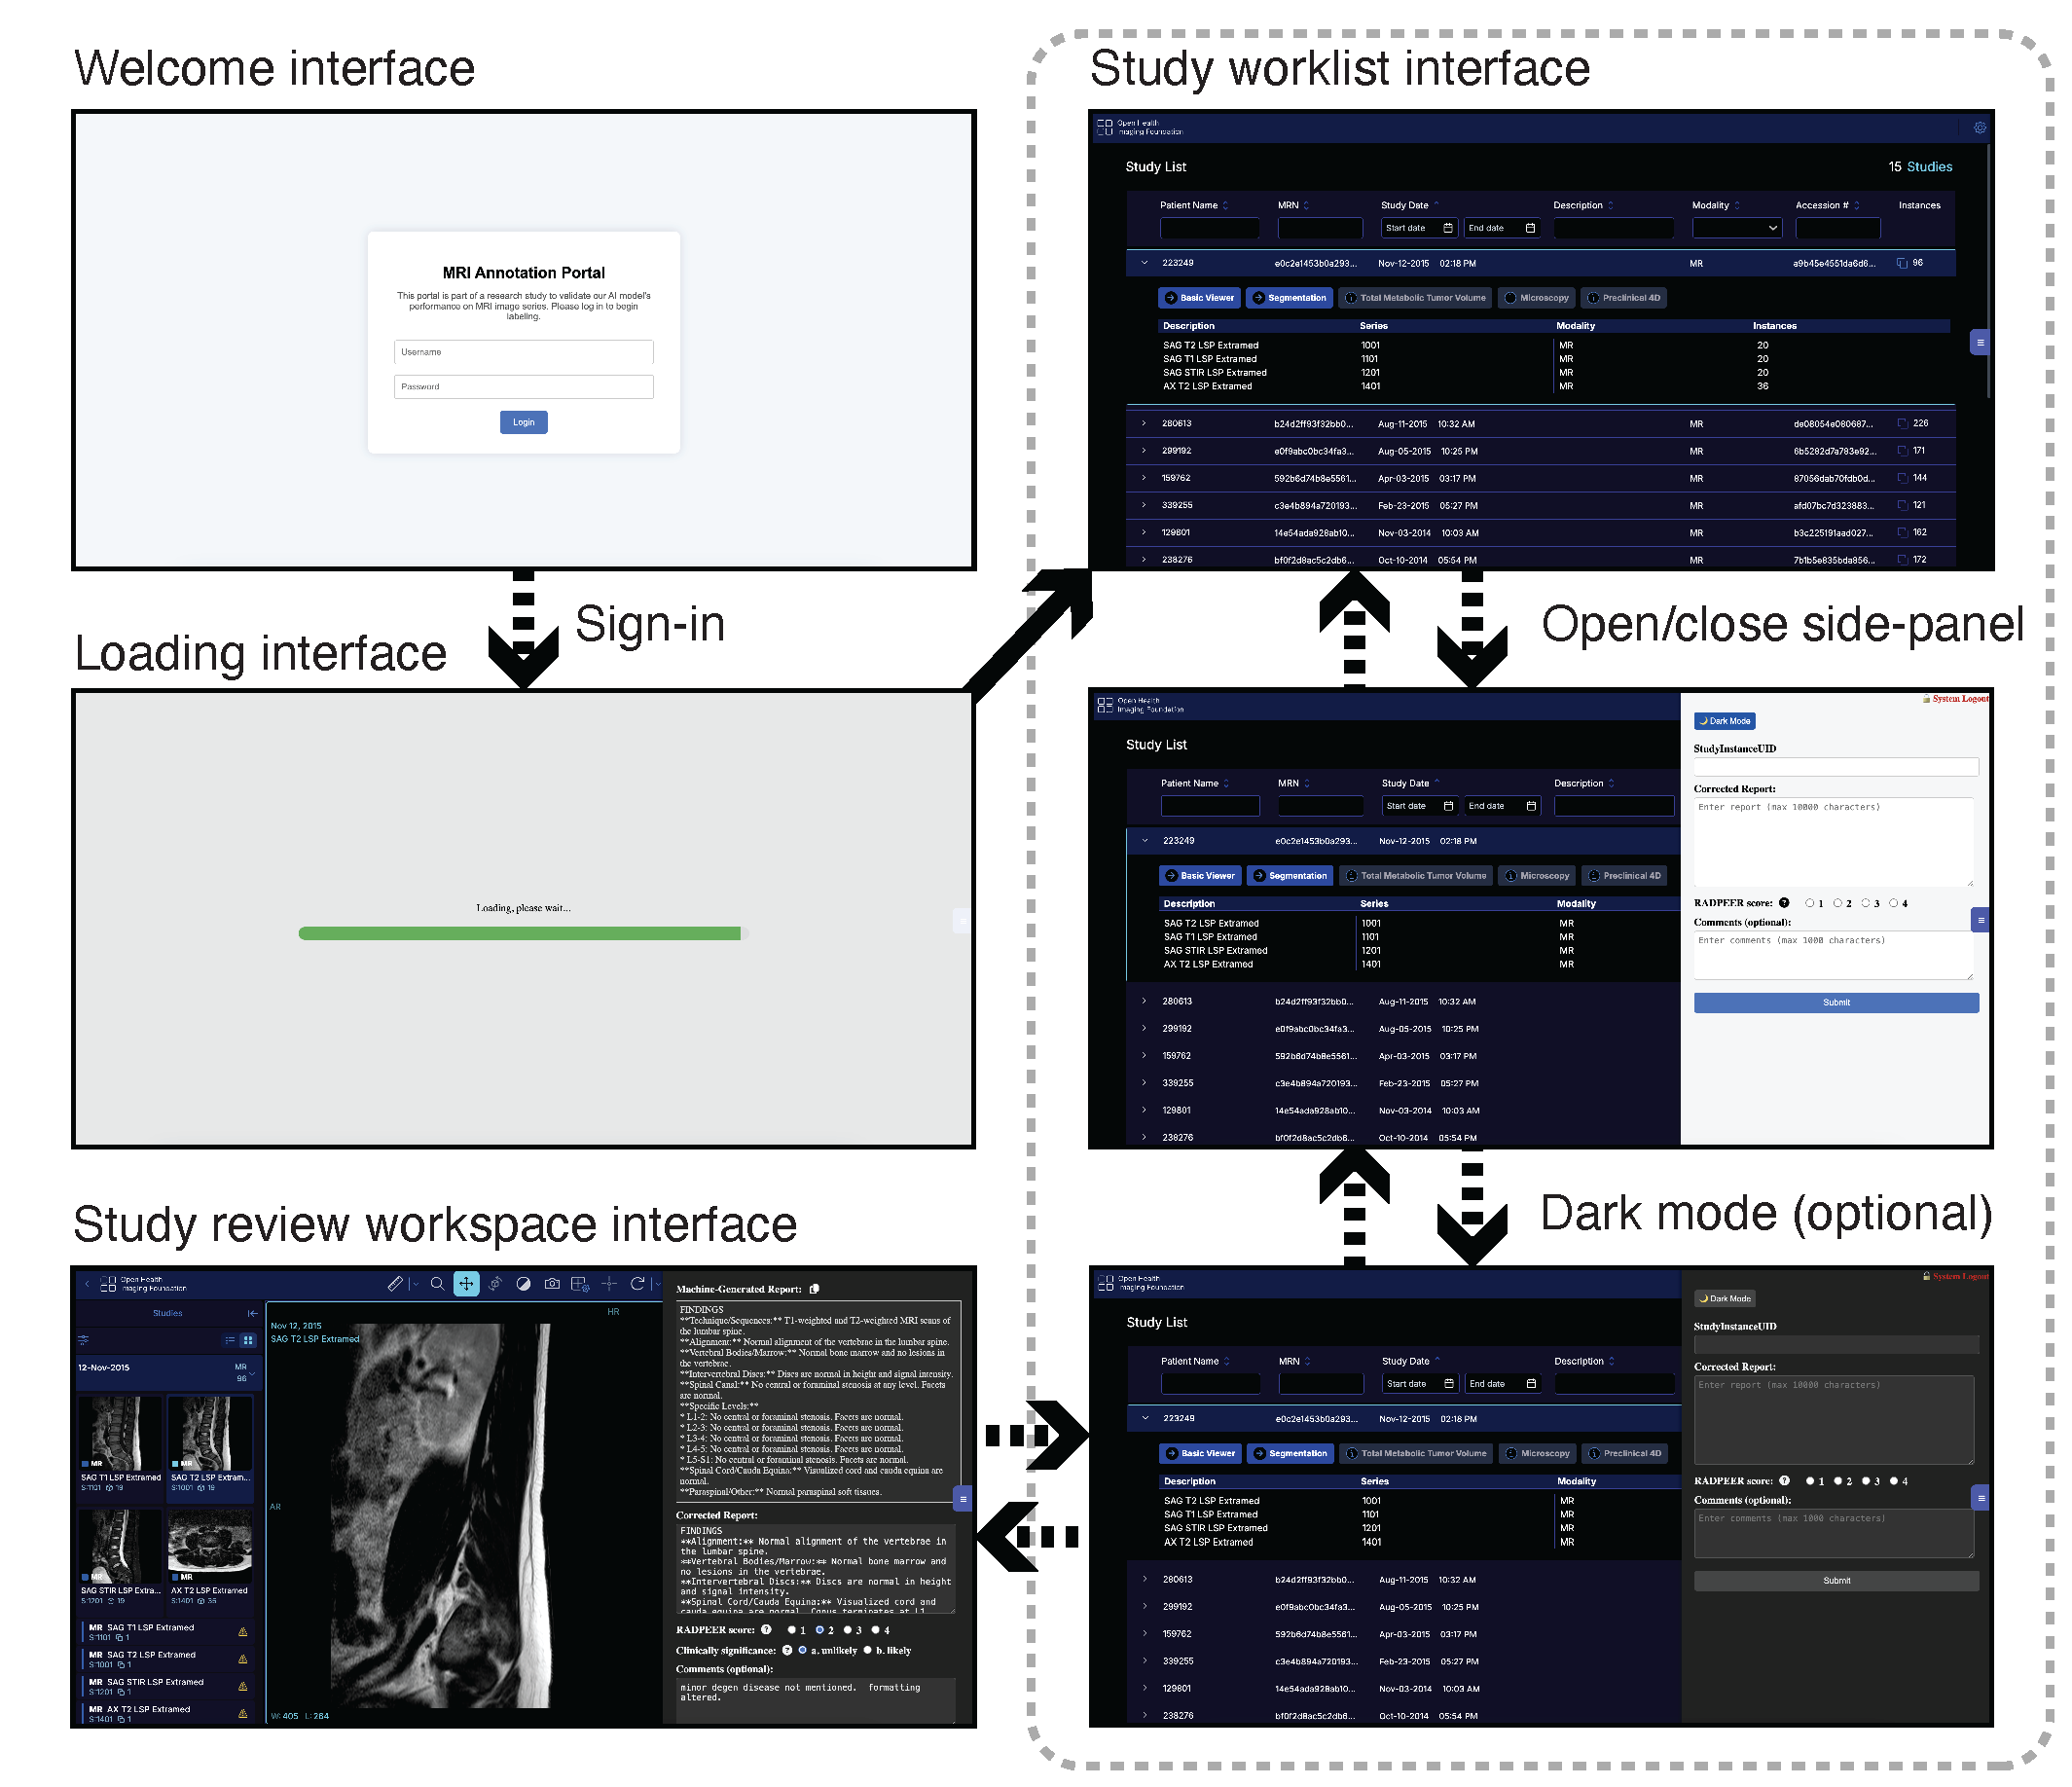Collapse expanded study 223249 in top worklist

pos(1144,263)
